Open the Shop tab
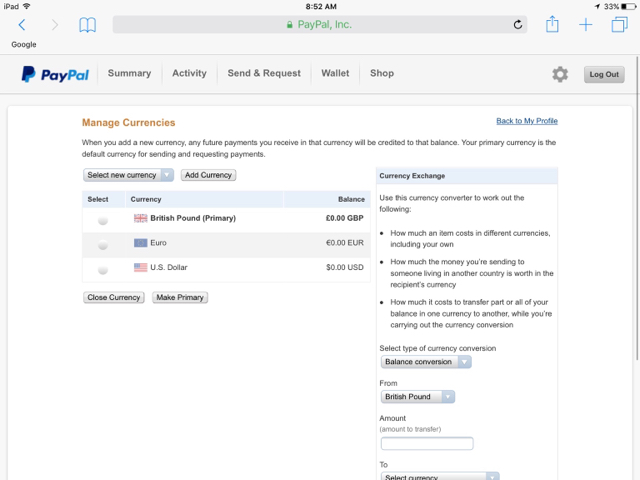This screenshot has height=480, width=640. click(x=382, y=73)
